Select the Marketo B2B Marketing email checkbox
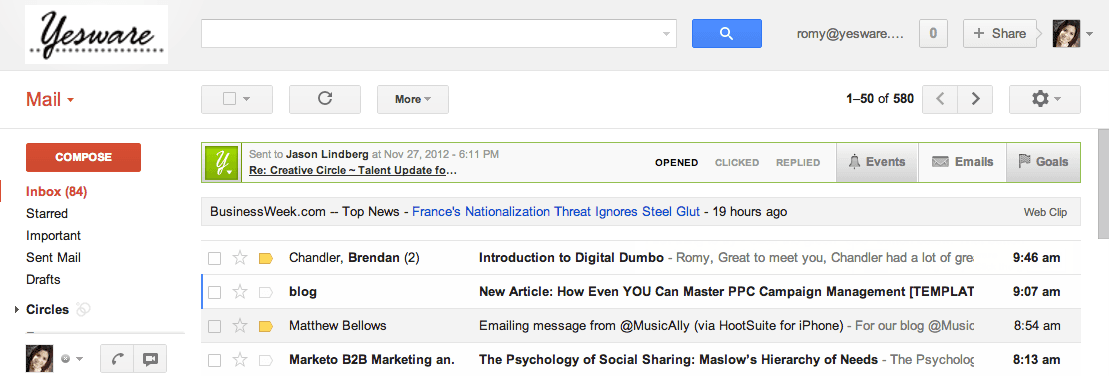Image resolution: width=1109 pixels, height=376 pixels. [214, 360]
